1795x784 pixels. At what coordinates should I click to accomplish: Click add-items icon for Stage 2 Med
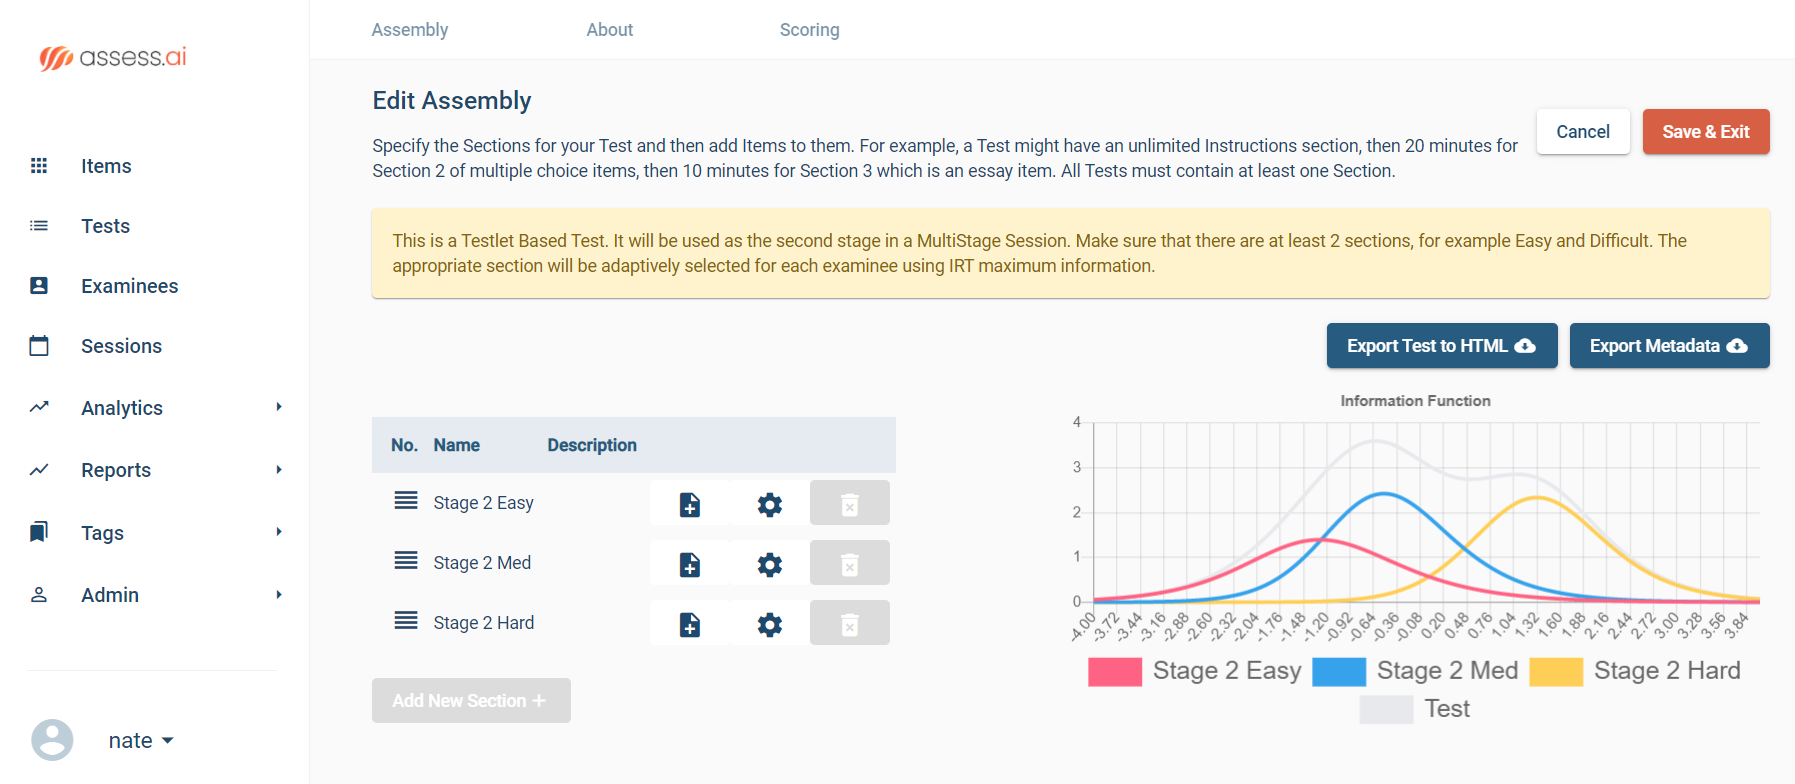689,564
